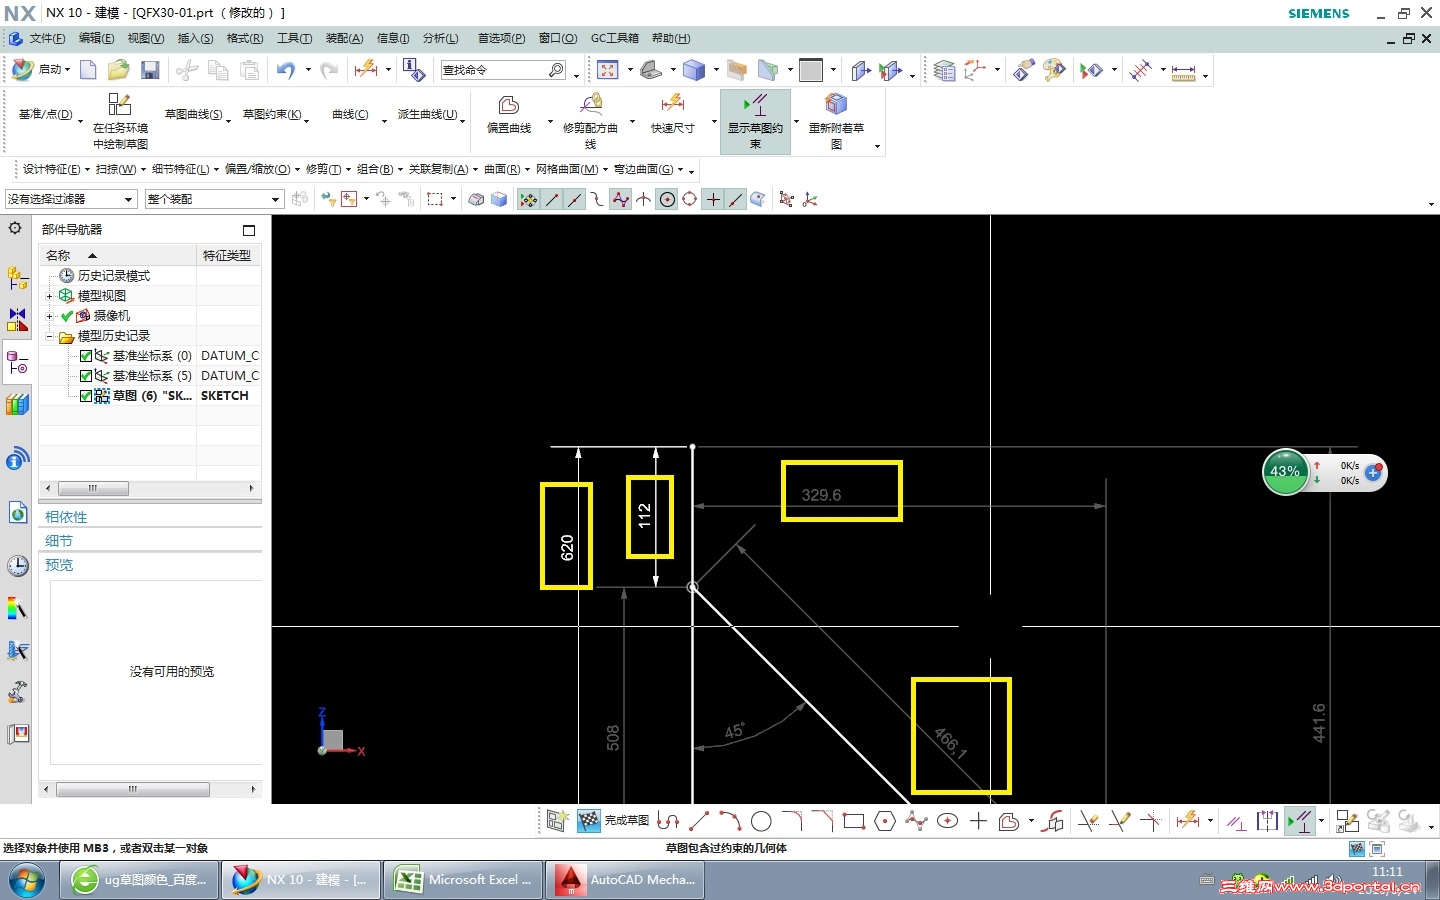
Task: Switch to Microsoft Excel in taskbar
Action: pyautogui.click(x=463, y=880)
